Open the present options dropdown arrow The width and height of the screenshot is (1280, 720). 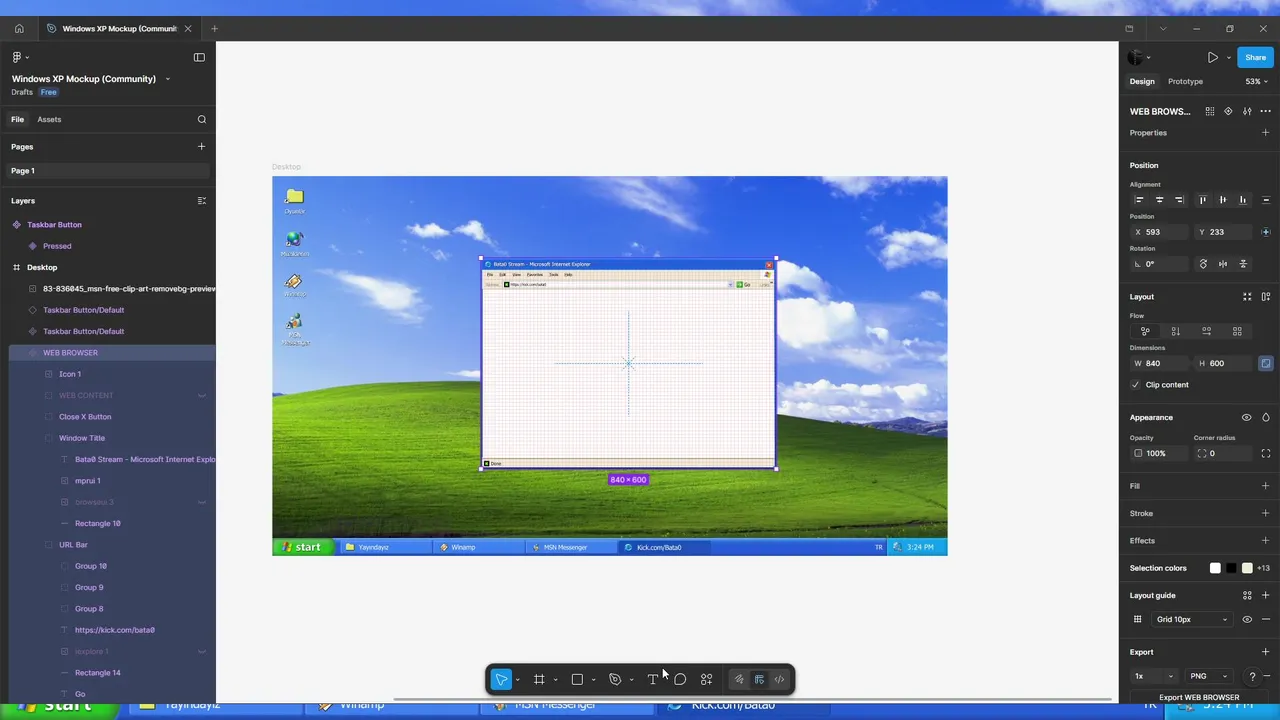[1228, 57]
